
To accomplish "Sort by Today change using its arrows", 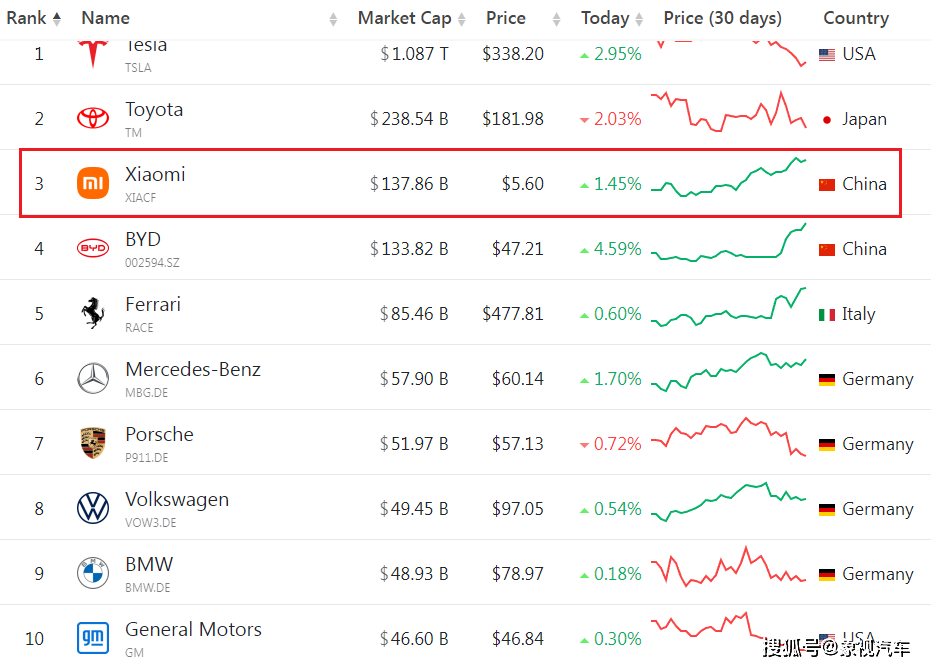I will pos(639,20).
